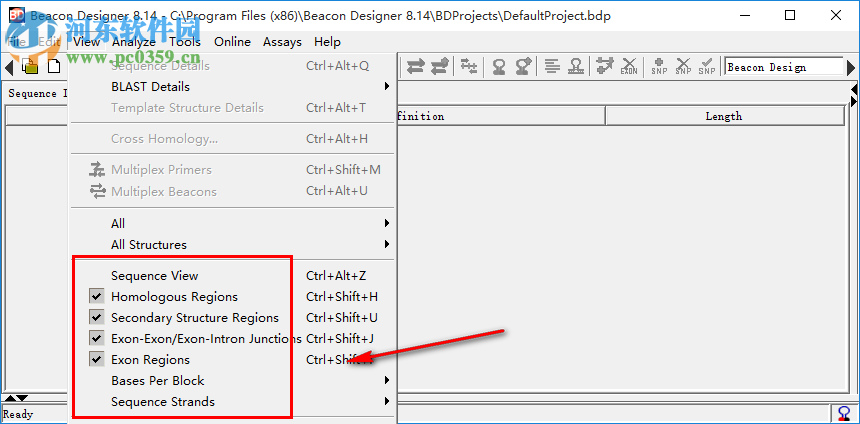Click the double-arrow icon with the raised arrowhead
The image size is (860, 424).
coord(439,67)
